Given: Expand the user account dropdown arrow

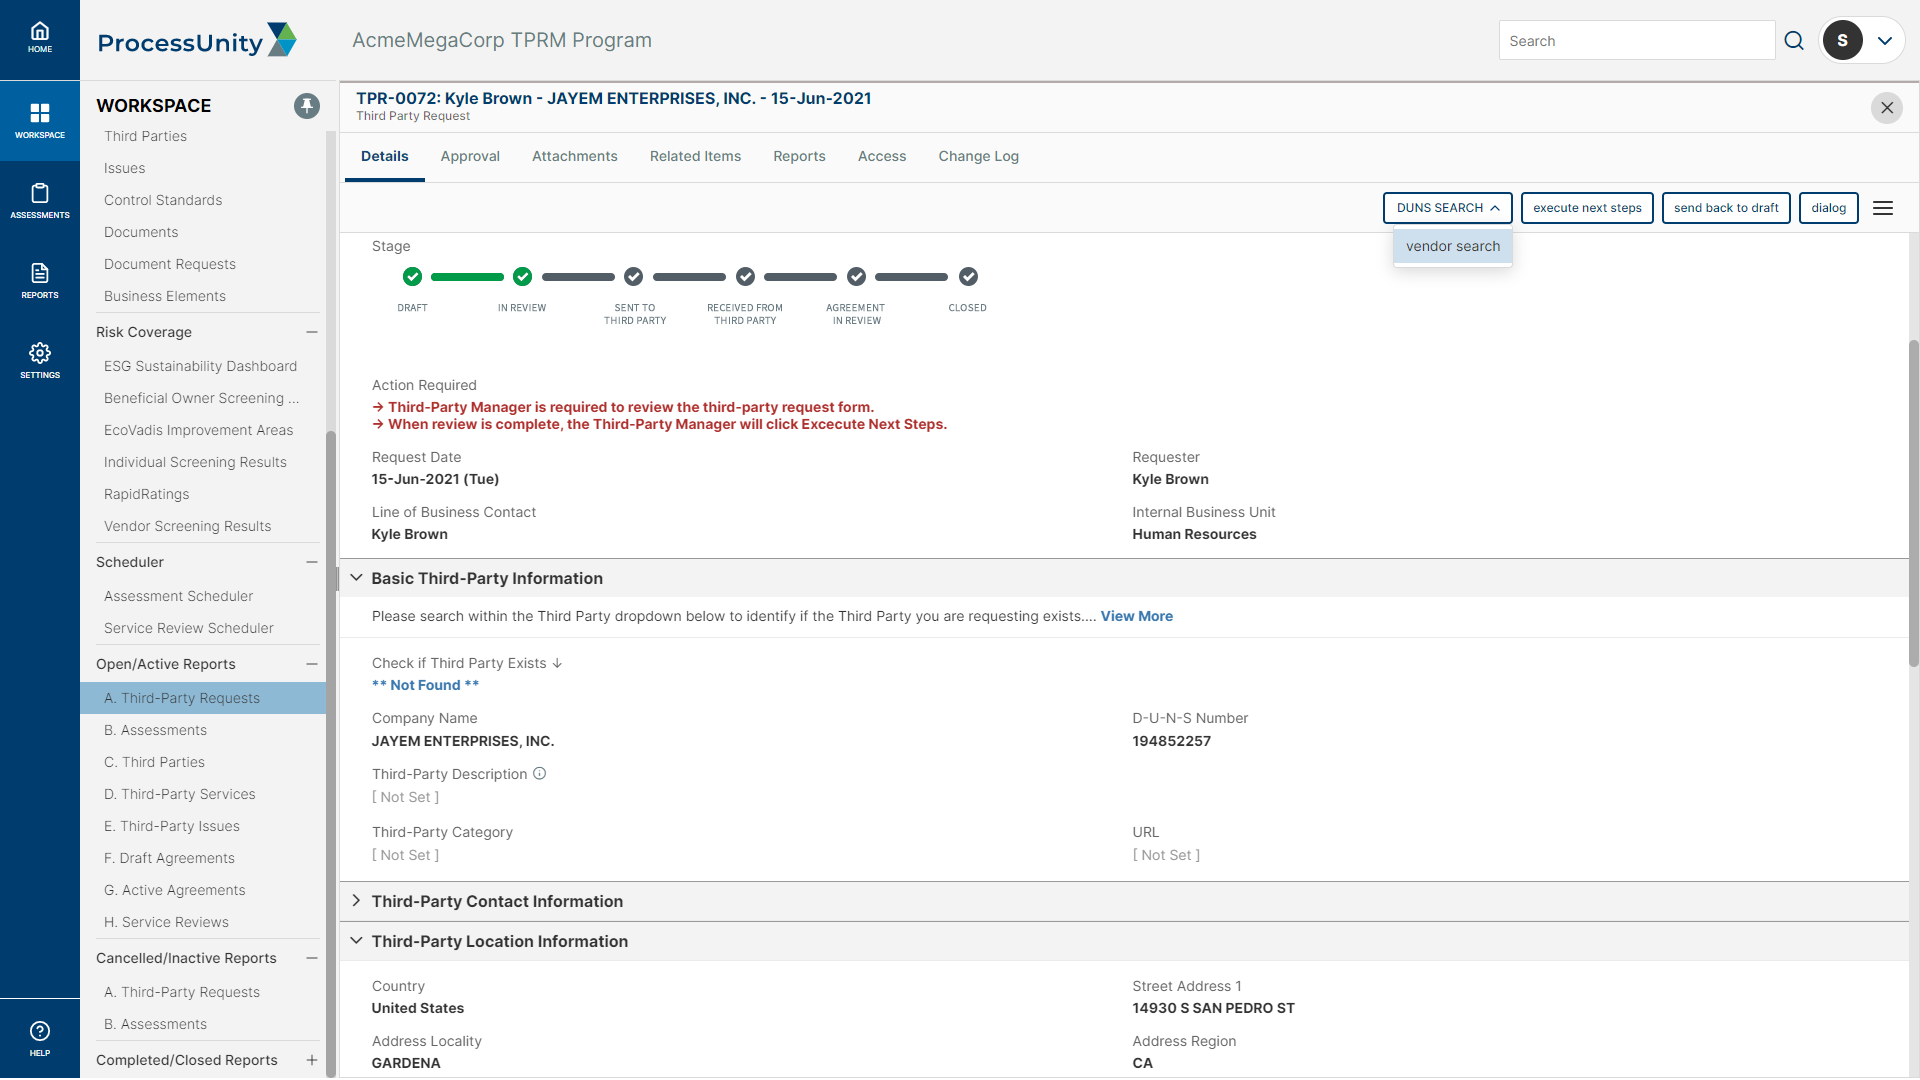Looking at the screenshot, I should 1885,41.
